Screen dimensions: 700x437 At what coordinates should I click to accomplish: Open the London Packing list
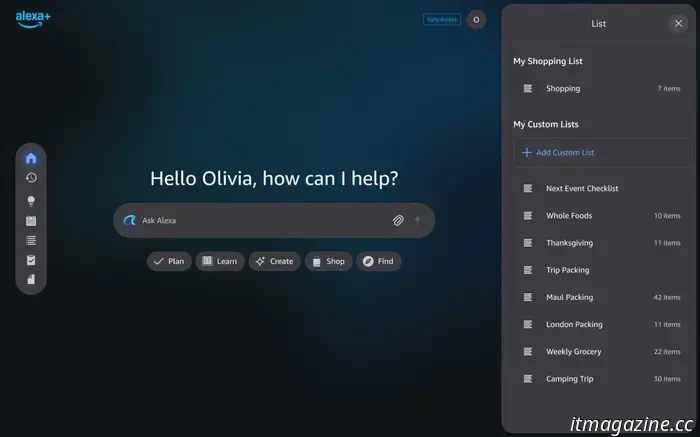point(602,325)
